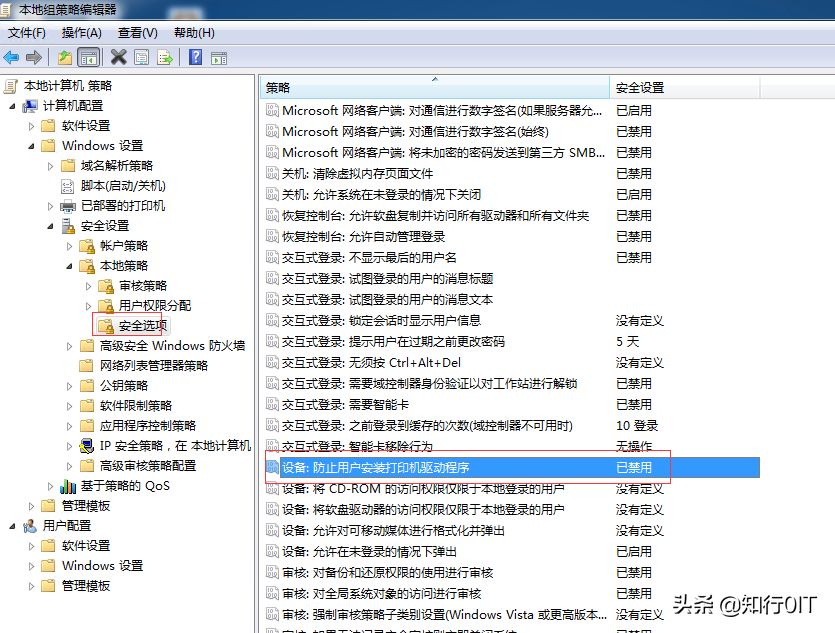The height and width of the screenshot is (633, 835).
Task: Click the 基于策略的 QoS chart icon
Action: coord(68,486)
